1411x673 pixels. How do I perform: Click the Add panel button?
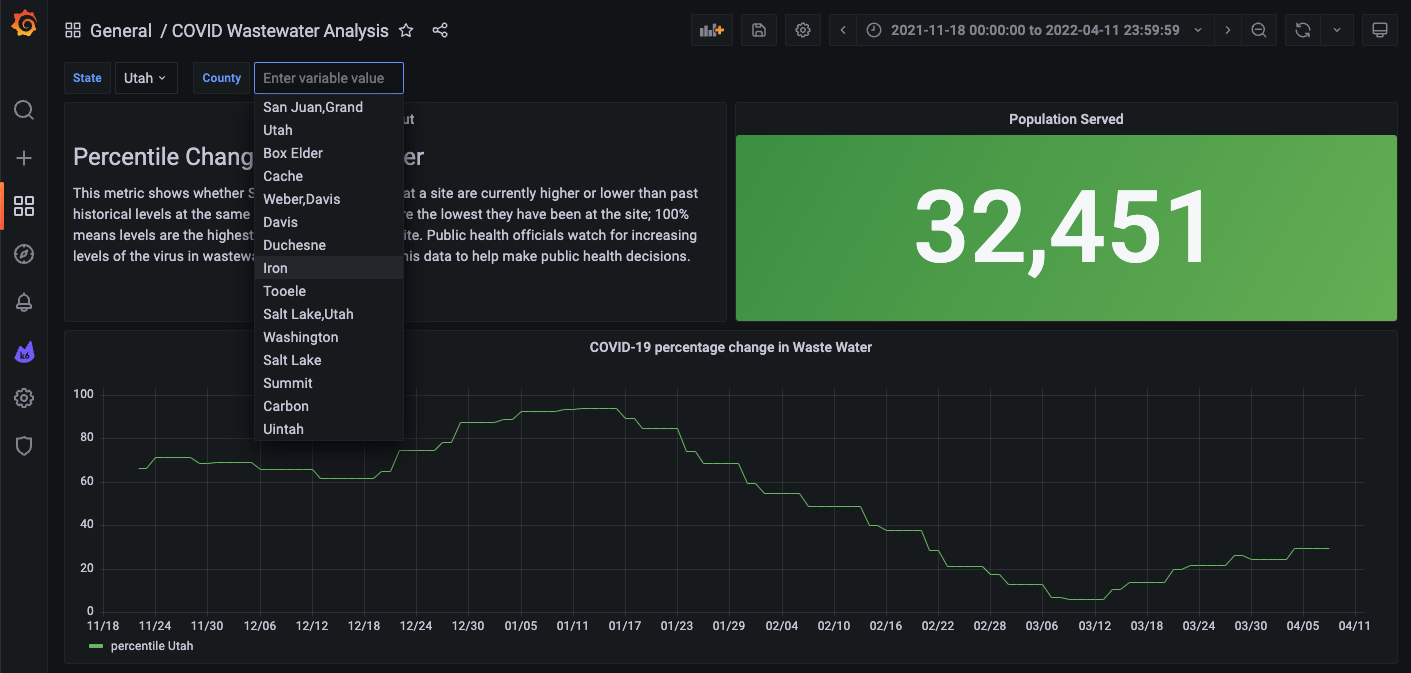(712, 30)
